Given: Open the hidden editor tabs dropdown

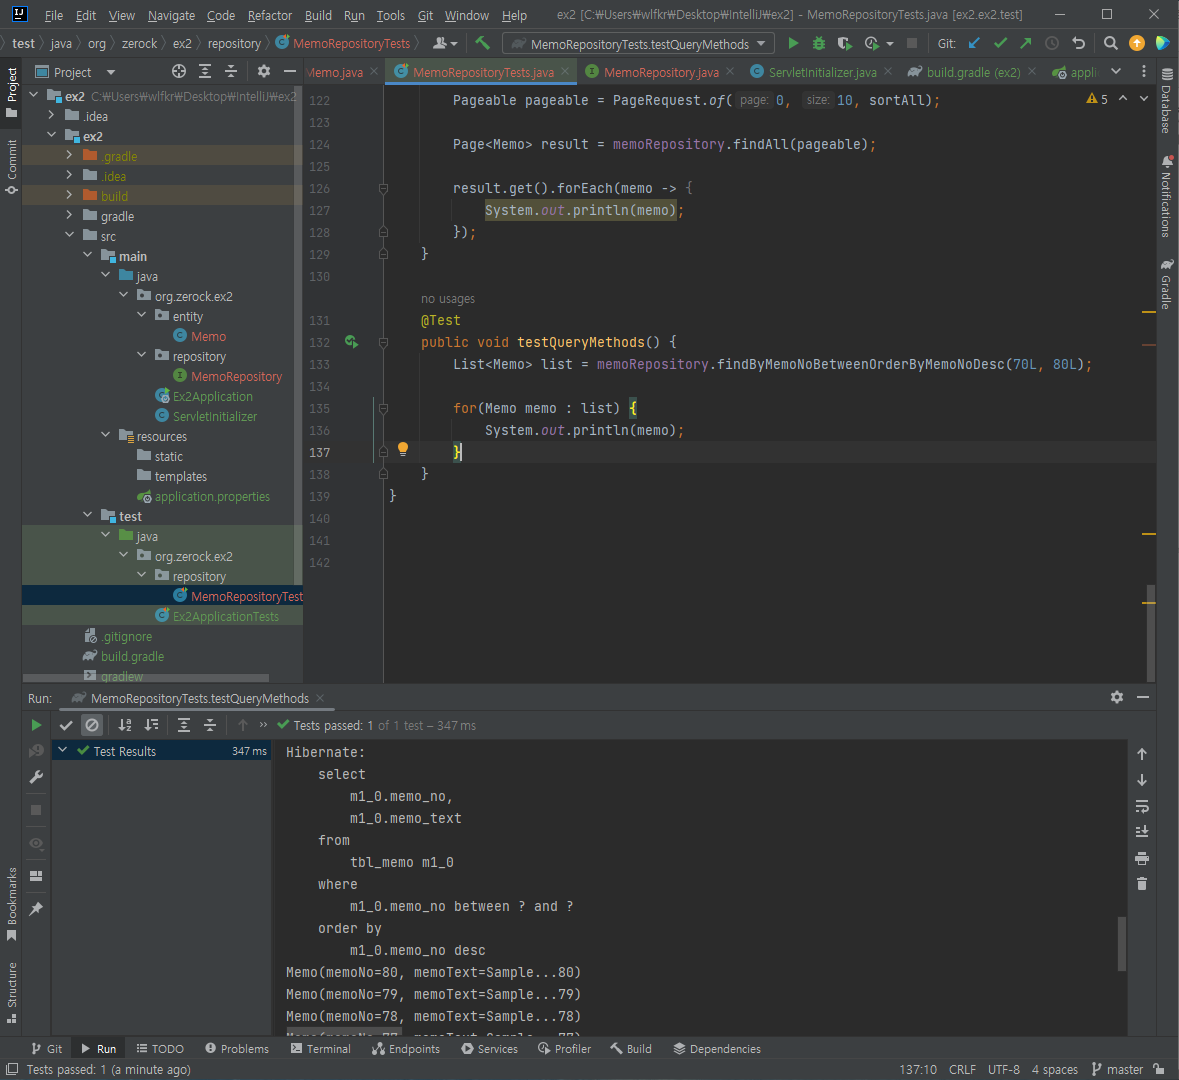Looking at the screenshot, I should (x=1116, y=71).
